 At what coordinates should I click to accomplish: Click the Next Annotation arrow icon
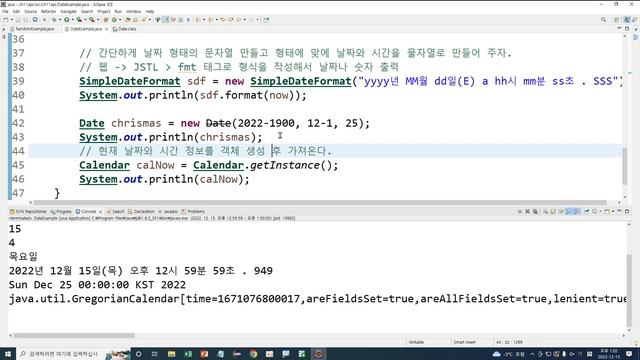click(198, 20)
